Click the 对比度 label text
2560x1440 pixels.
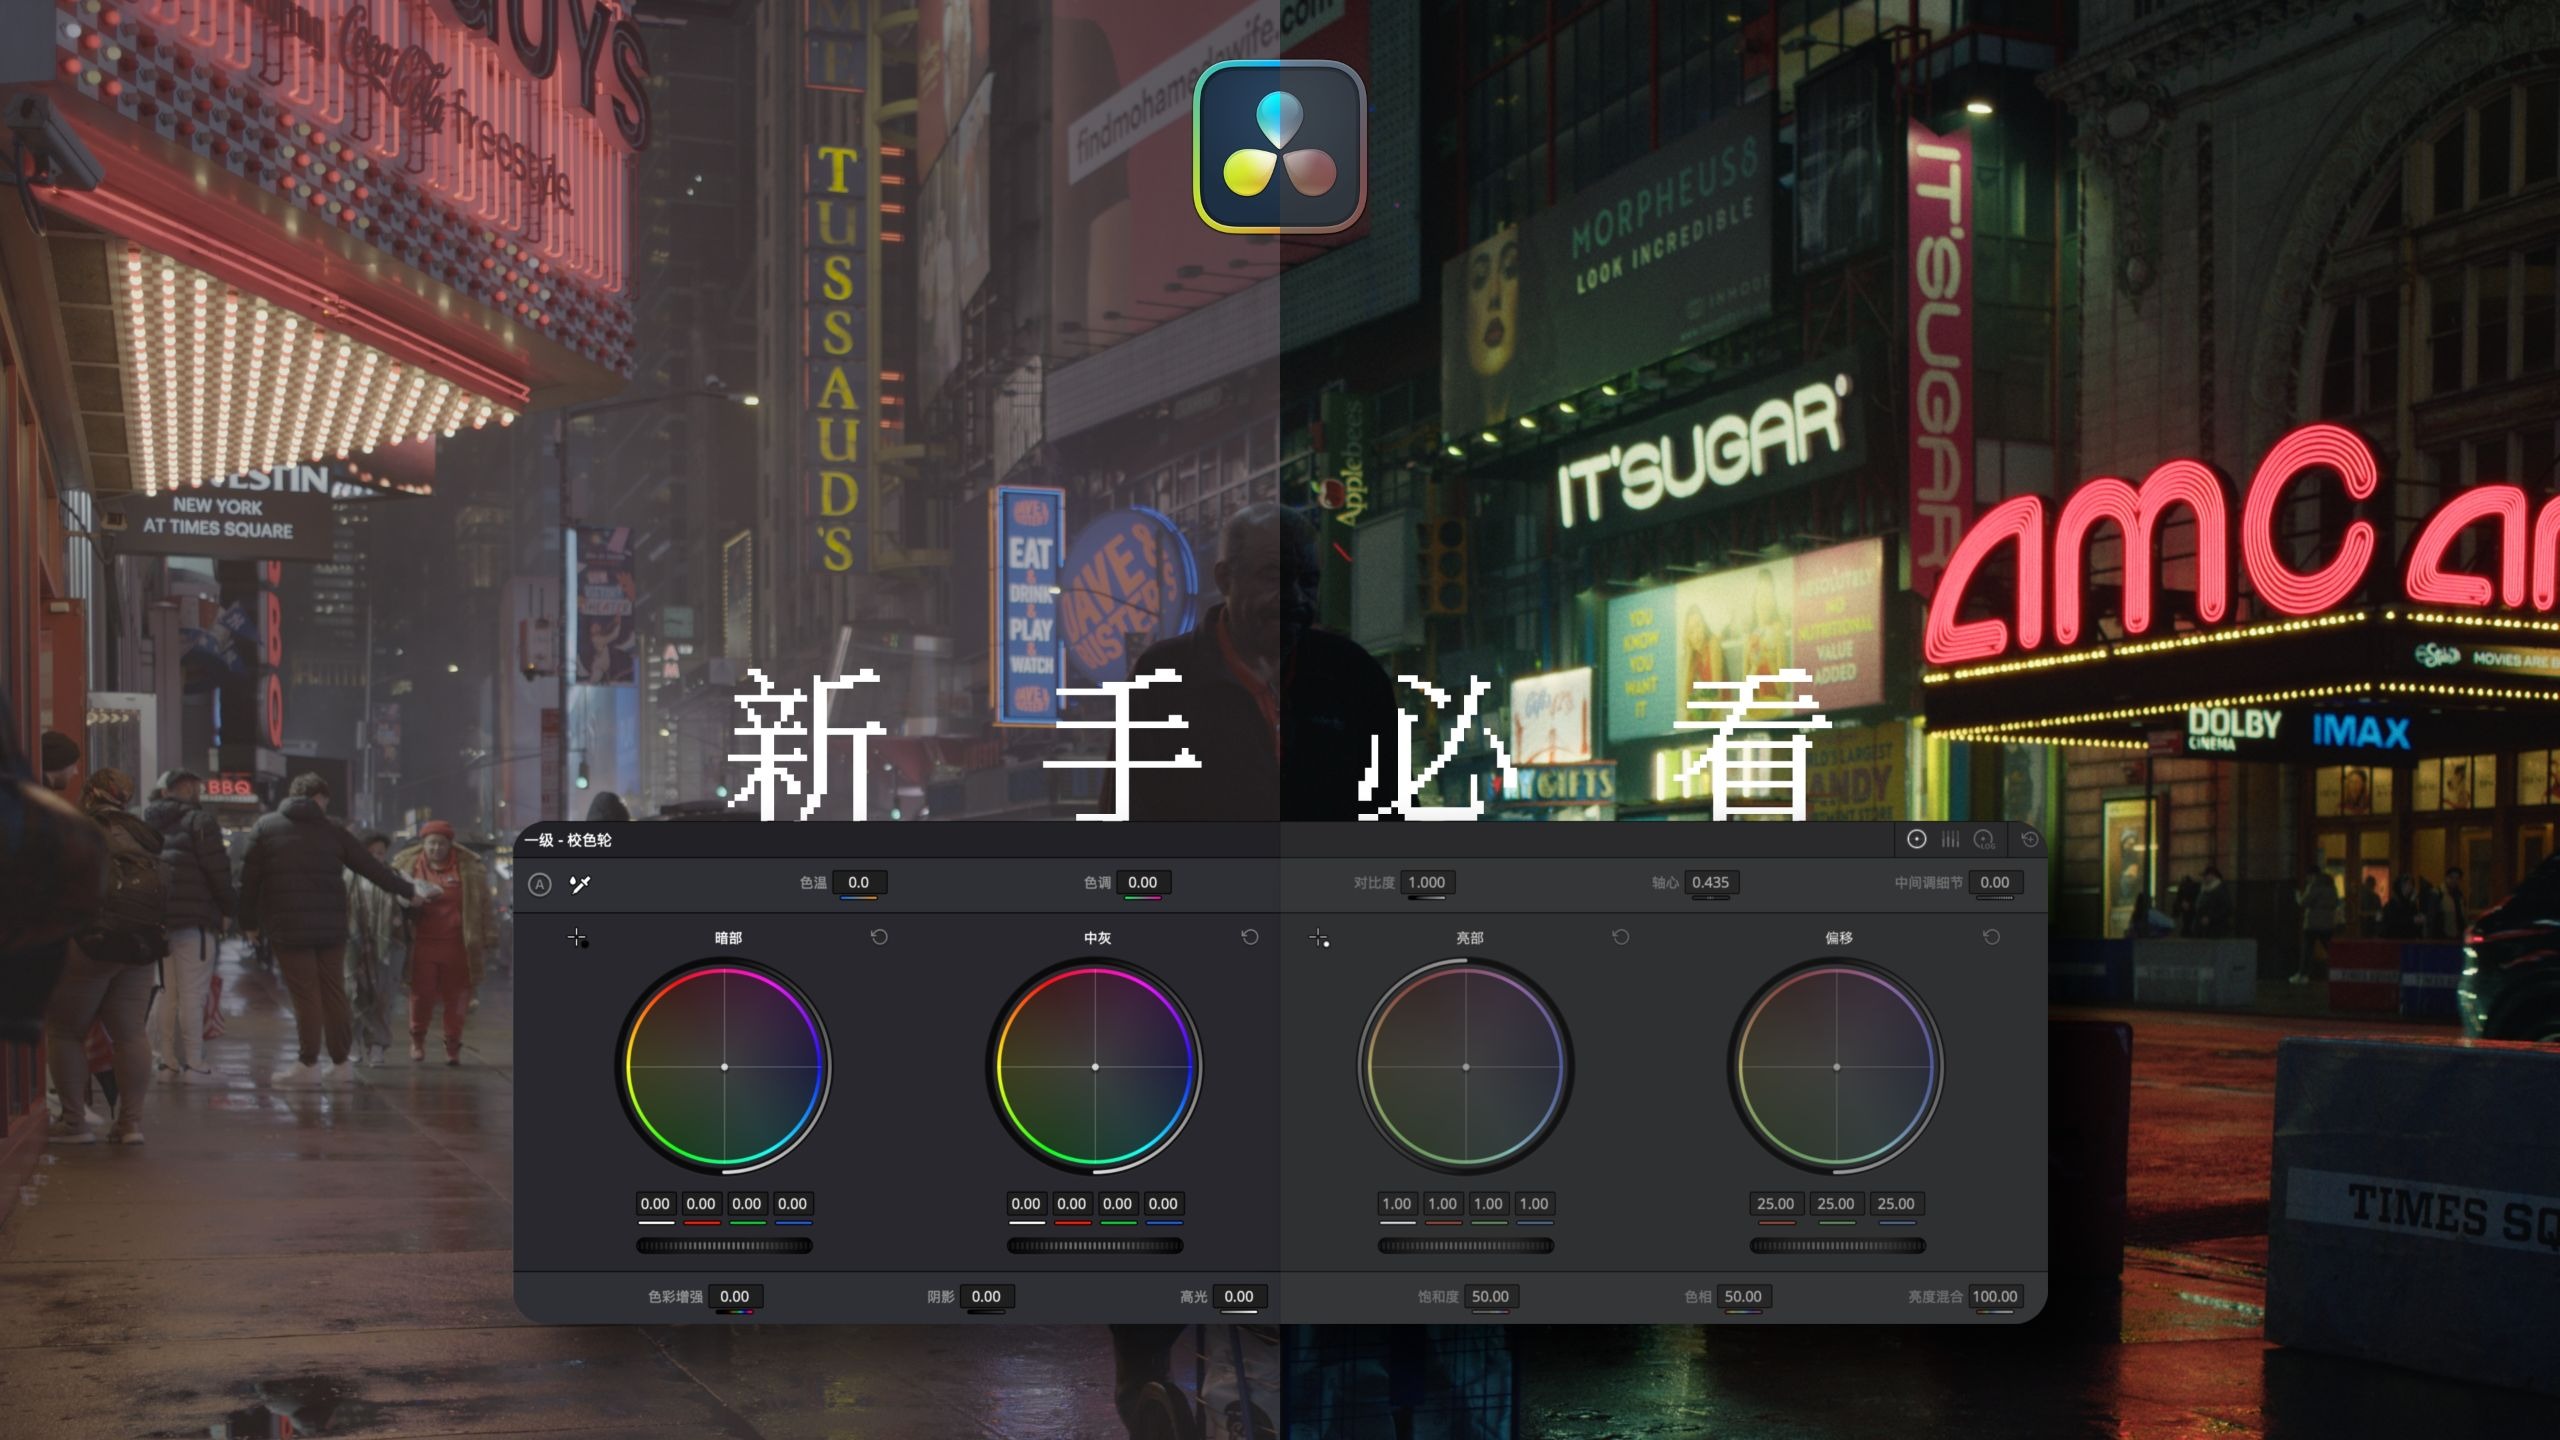tap(1374, 883)
